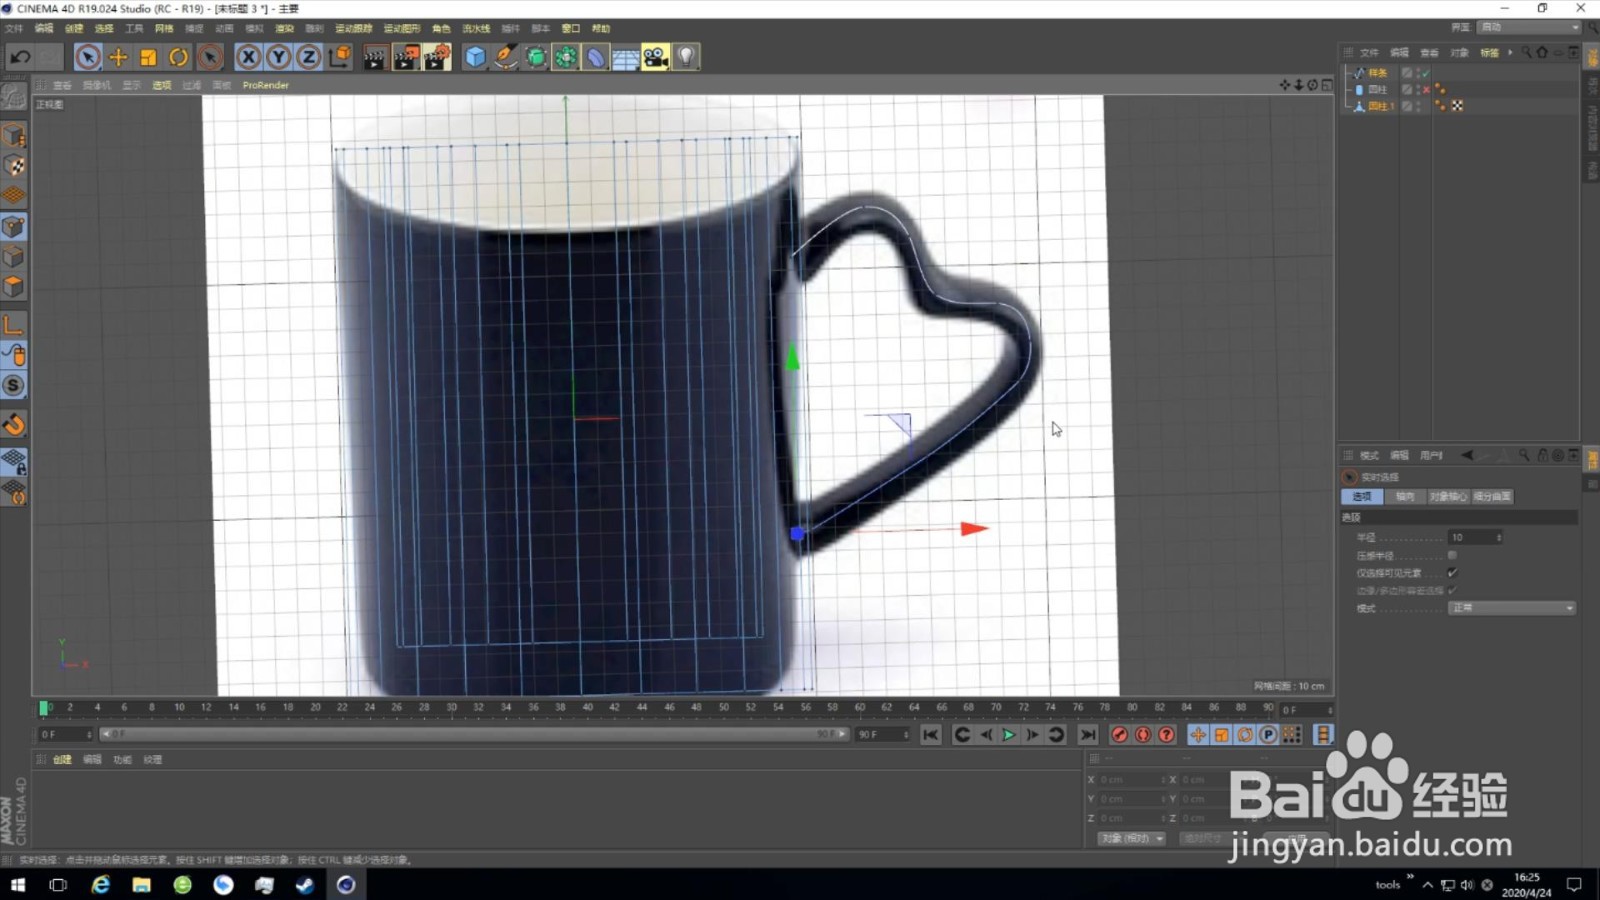Click the 对象轴心 button in attributes panel
Image resolution: width=1600 pixels, height=900 pixels.
pyautogui.click(x=1447, y=496)
